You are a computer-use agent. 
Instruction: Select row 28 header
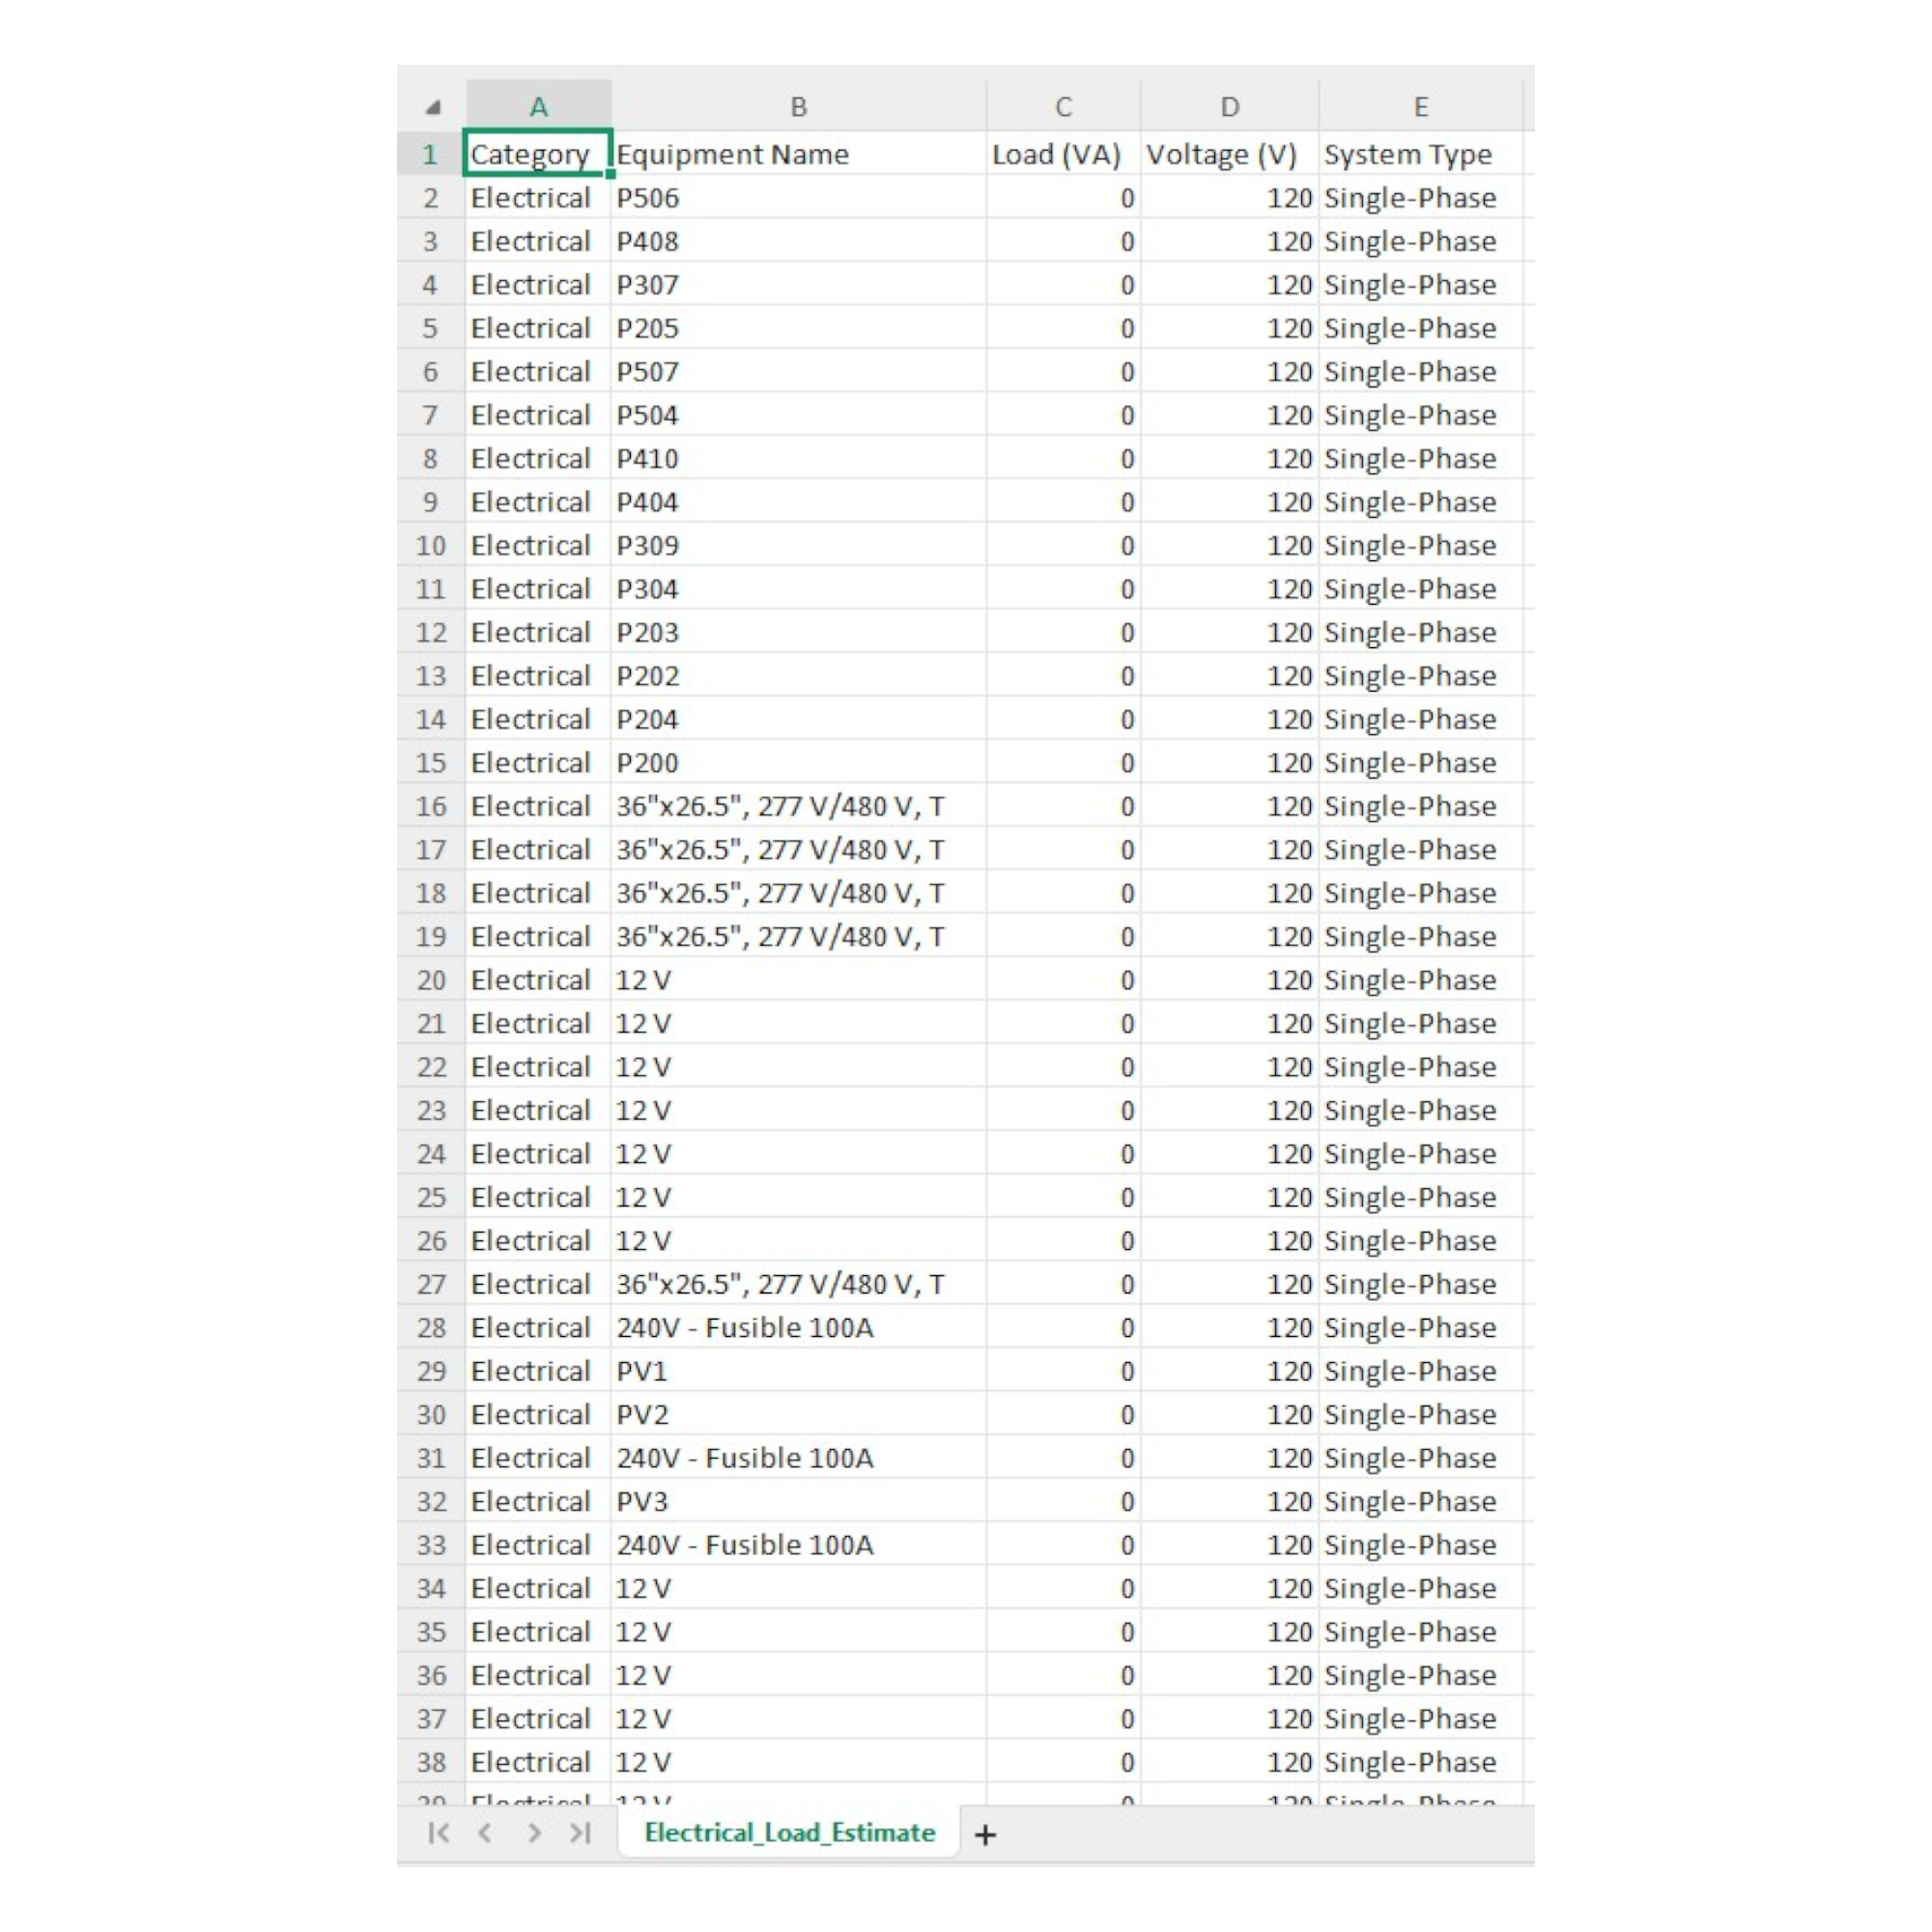tap(430, 1327)
